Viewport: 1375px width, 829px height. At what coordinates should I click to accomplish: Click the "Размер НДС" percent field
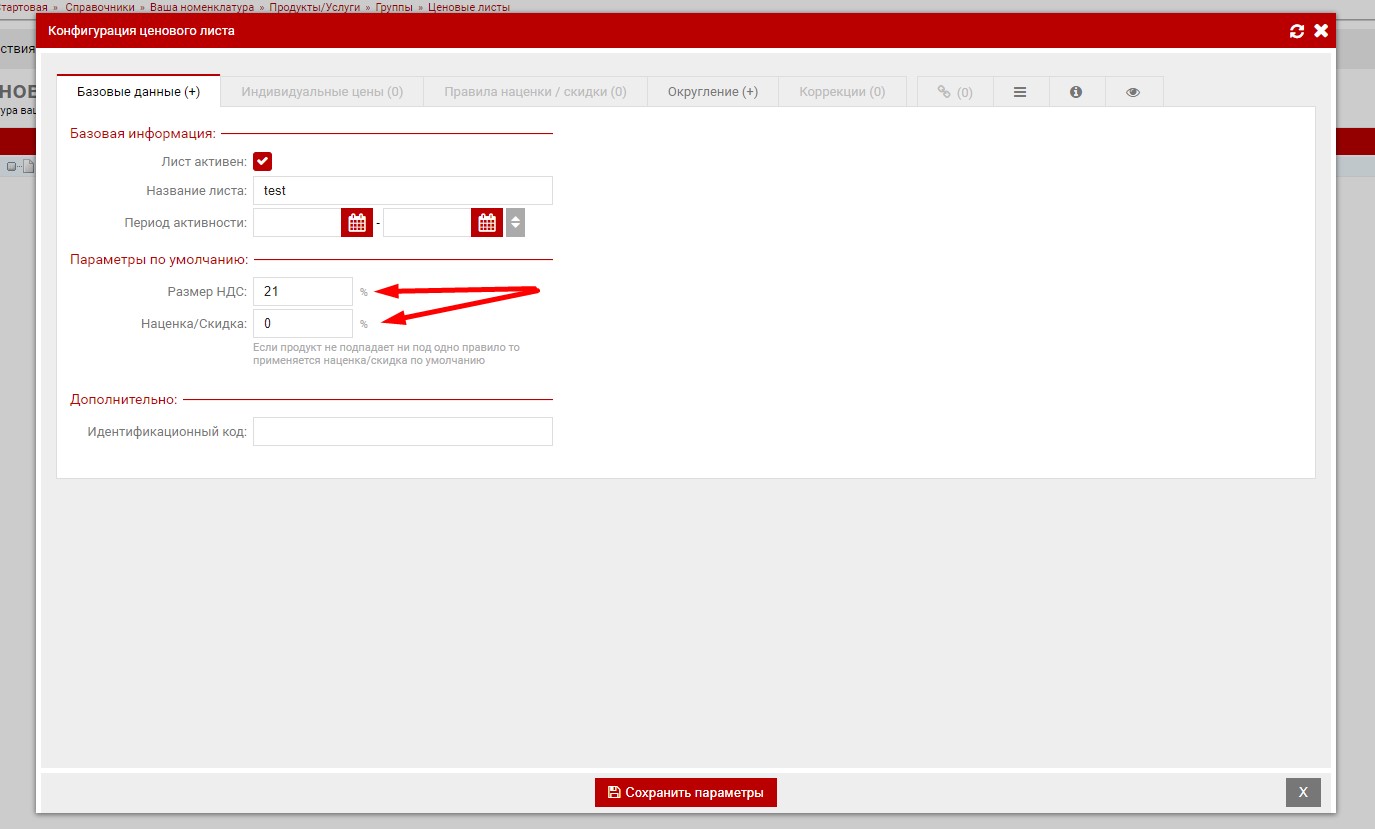pyautogui.click(x=302, y=292)
